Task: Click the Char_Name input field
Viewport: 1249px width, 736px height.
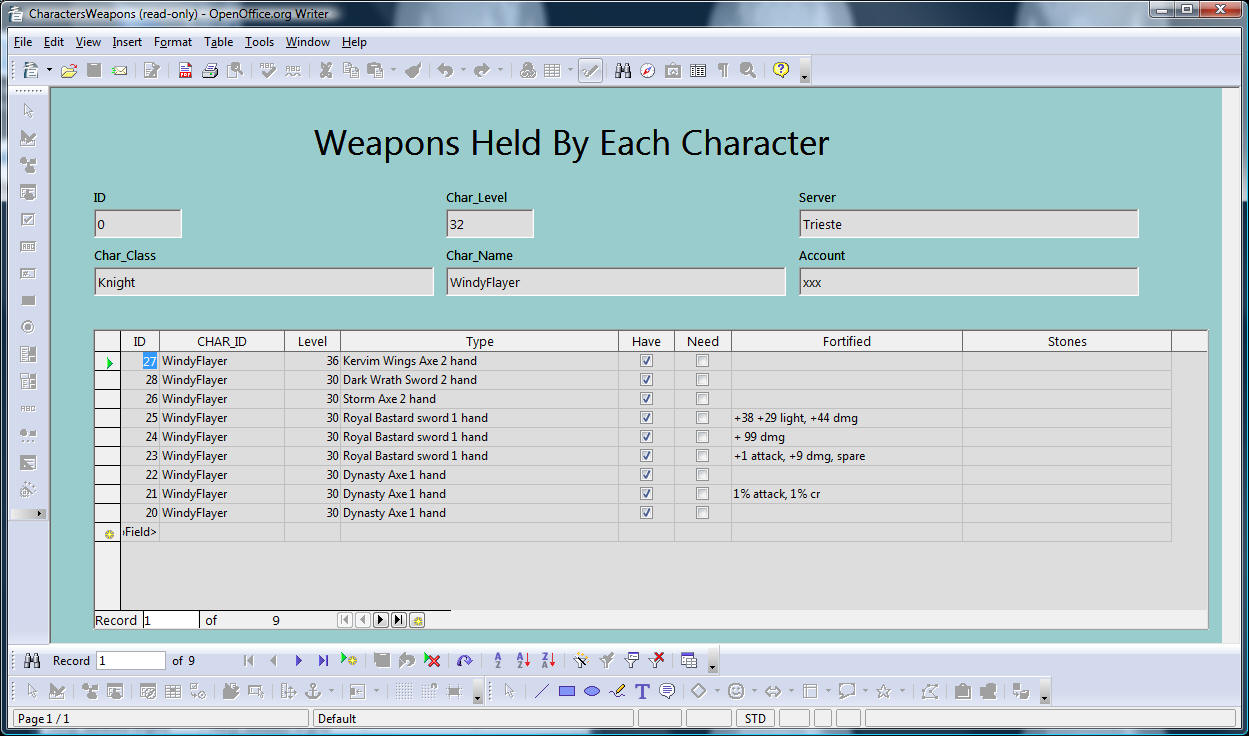Action: click(615, 282)
